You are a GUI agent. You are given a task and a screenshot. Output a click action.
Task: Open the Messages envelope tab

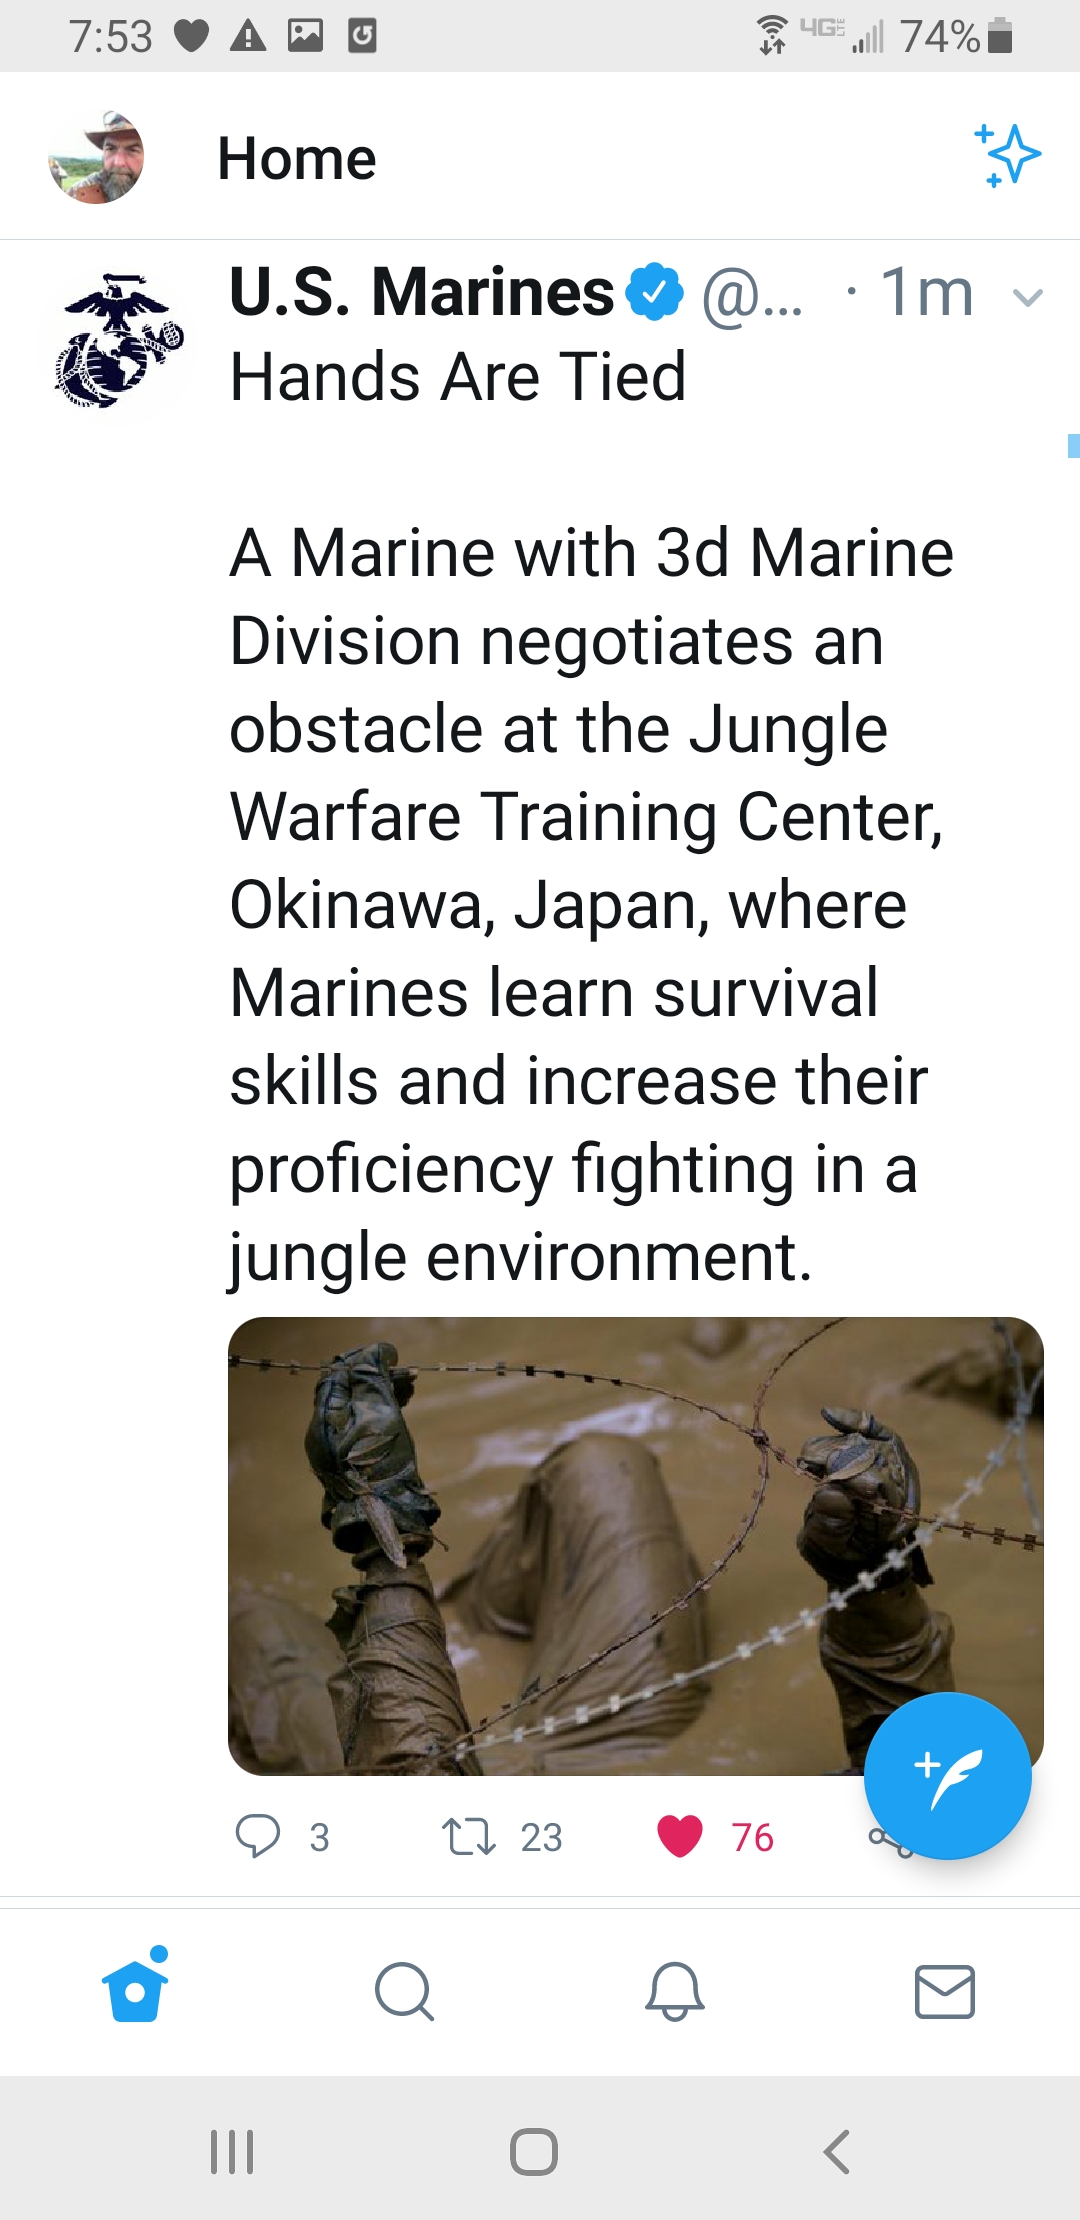coord(945,1991)
